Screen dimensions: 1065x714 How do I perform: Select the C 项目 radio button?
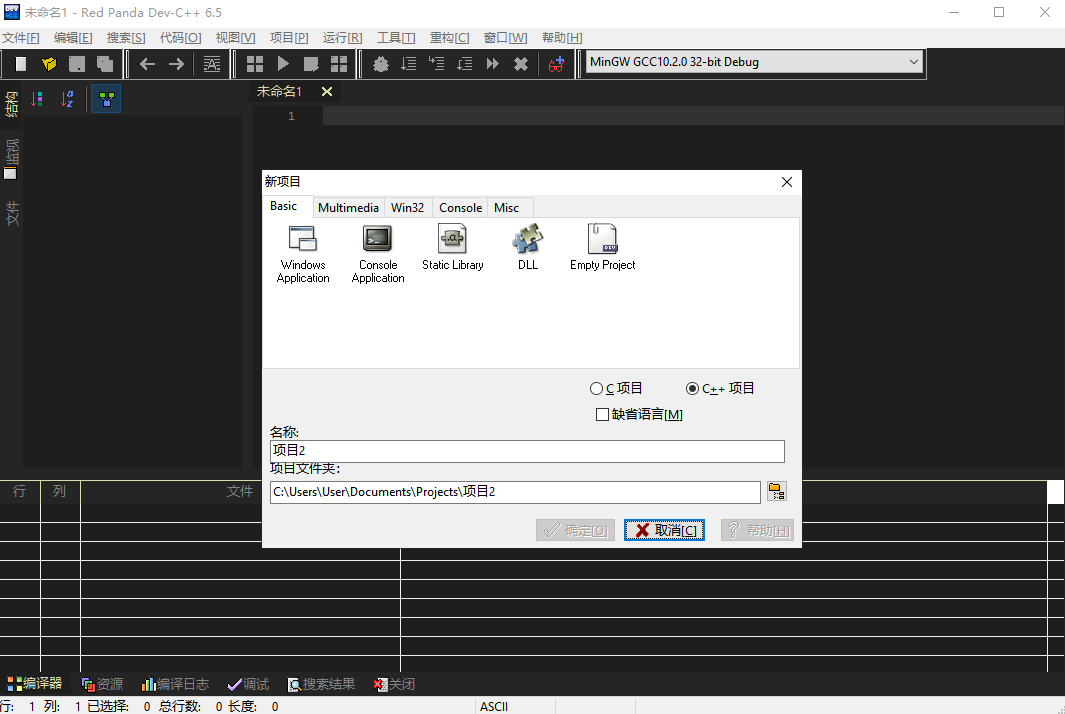(x=597, y=389)
